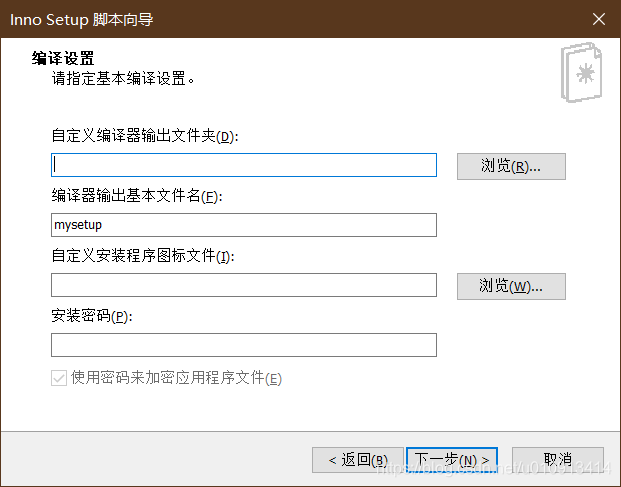The image size is (621, 487).
Task: Toggle the 使用密码来加密应用程序文件 checkbox
Action: pyautogui.click(x=59, y=378)
